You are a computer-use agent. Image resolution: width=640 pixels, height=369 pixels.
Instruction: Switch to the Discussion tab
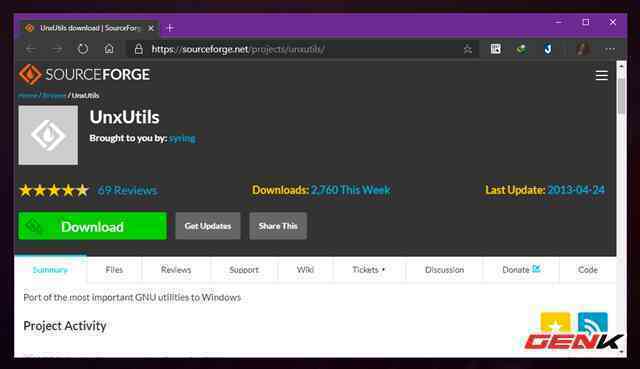pyautogui.click(x=444, y=270)
